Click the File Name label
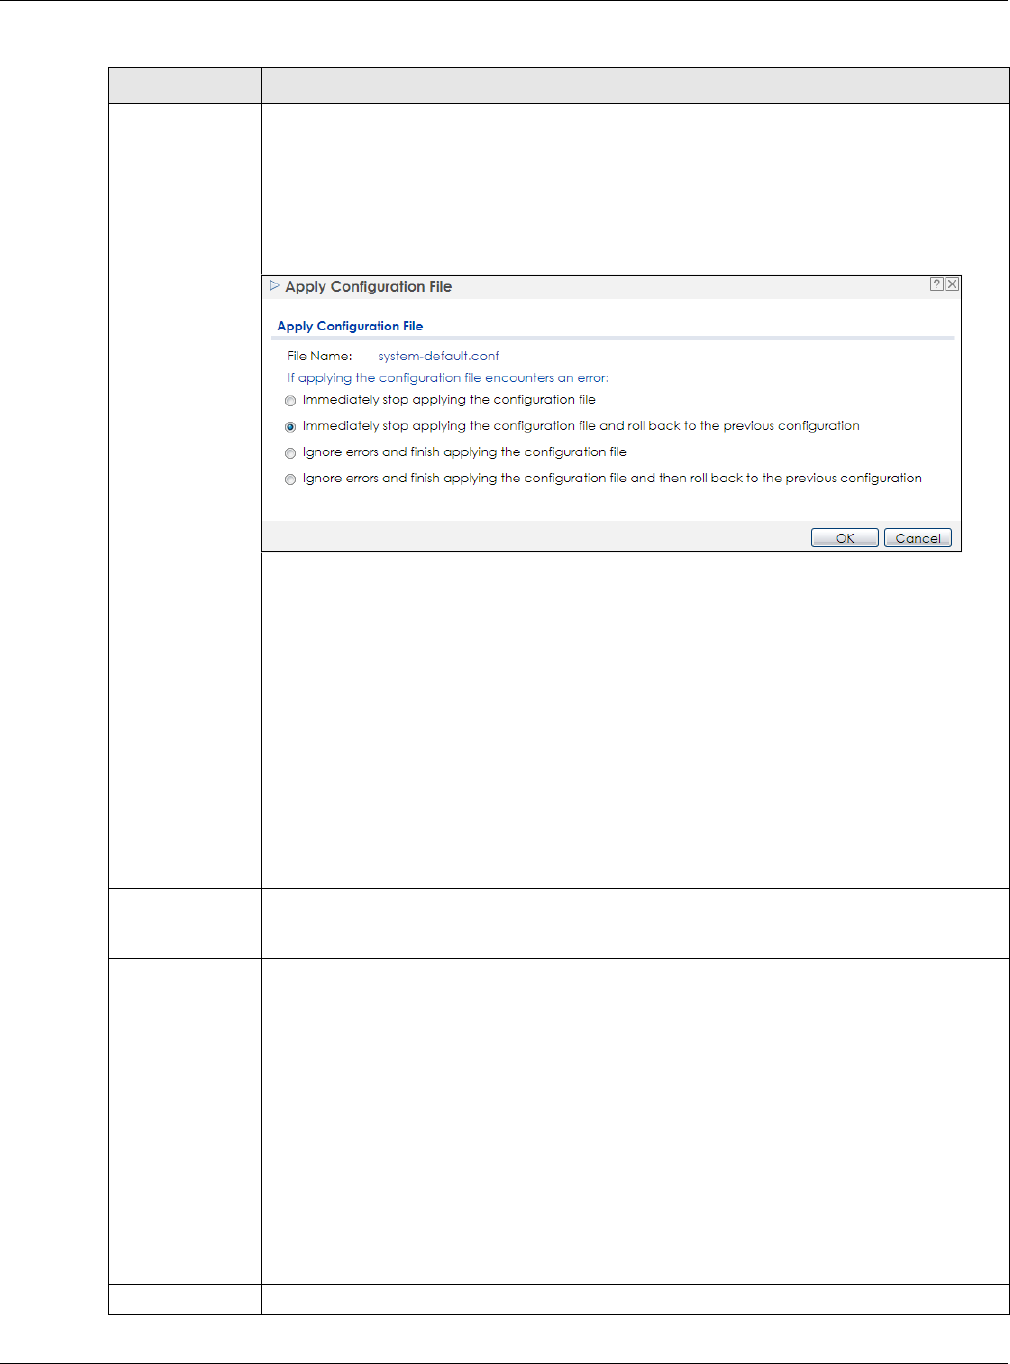Image resolution: width=1010 pixels, height=1364 pixels. tap(320, 356)
